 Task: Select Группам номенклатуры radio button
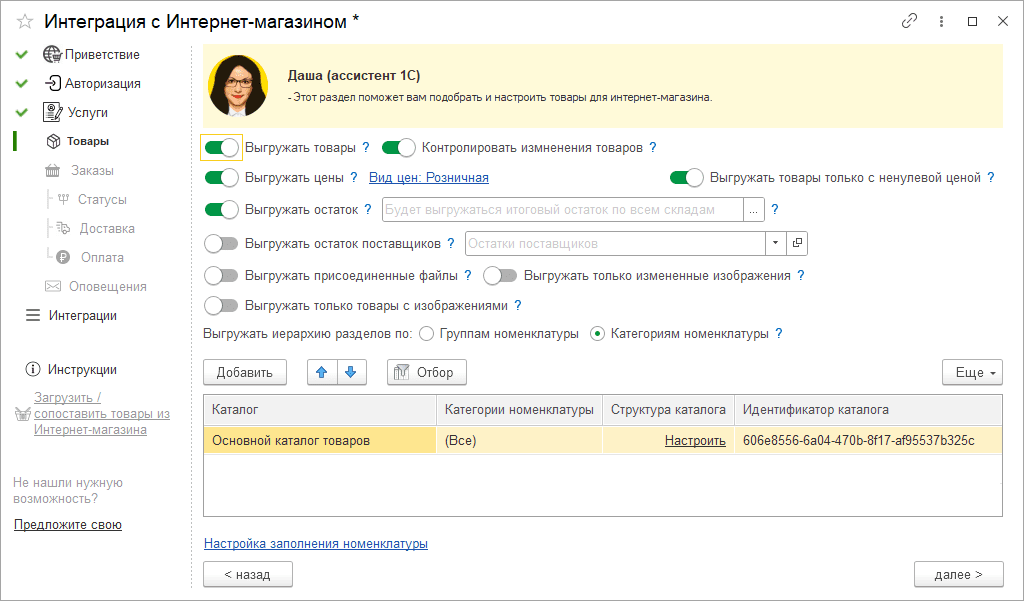pos(426,334)
